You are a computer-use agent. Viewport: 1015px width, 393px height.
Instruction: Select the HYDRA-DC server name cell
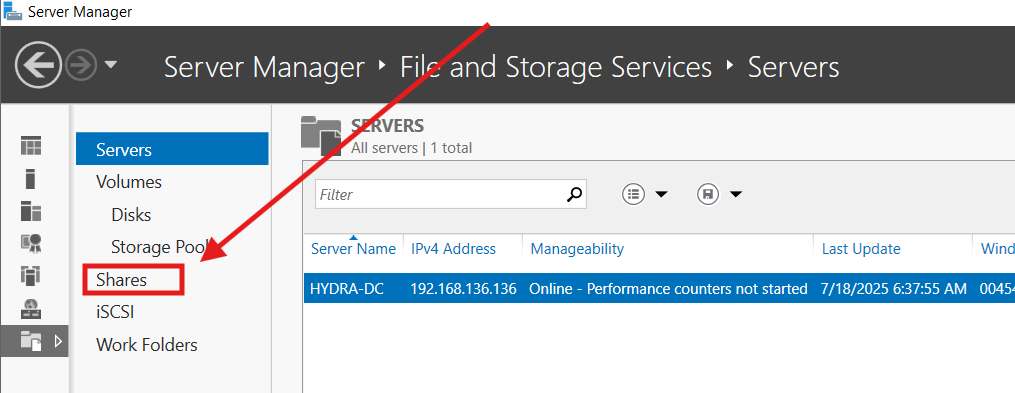347,289
